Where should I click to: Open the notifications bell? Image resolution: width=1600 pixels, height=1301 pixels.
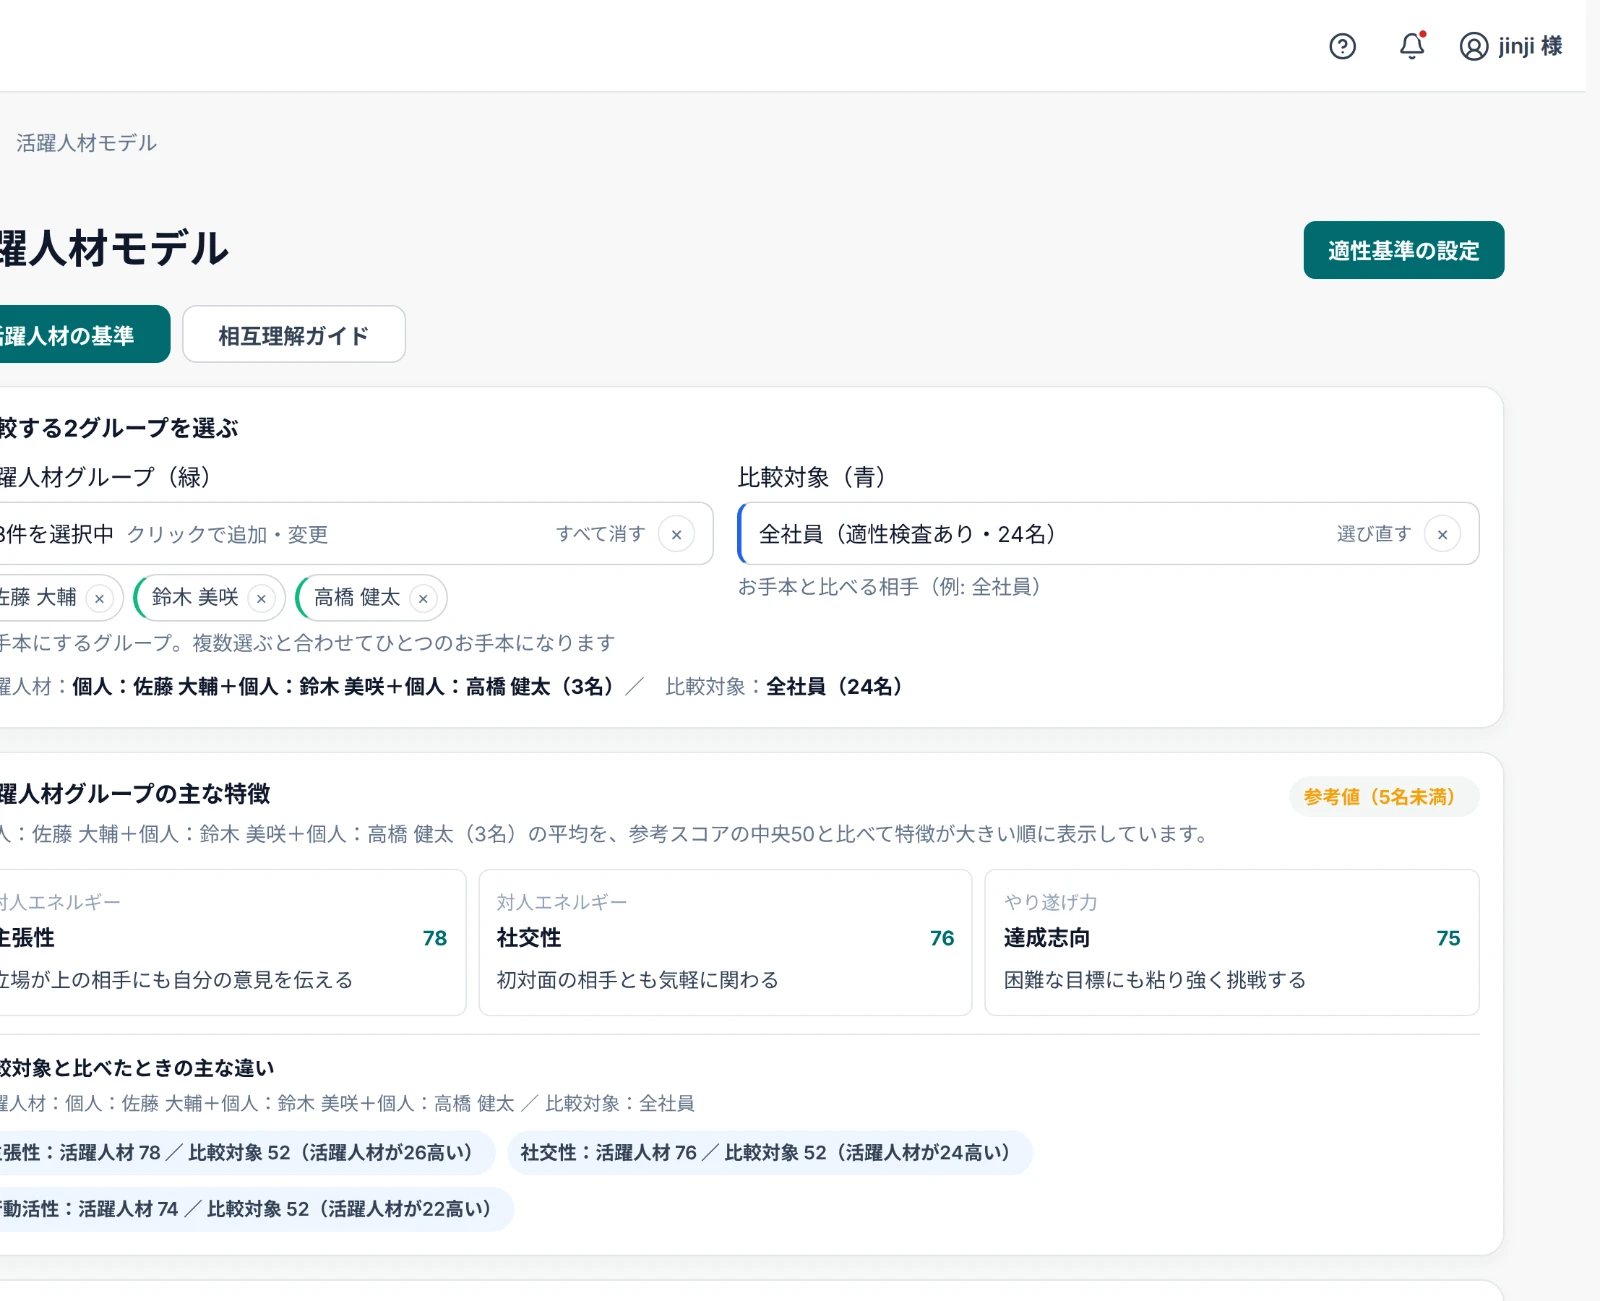pyautogui.click(x=1412, y=46)
